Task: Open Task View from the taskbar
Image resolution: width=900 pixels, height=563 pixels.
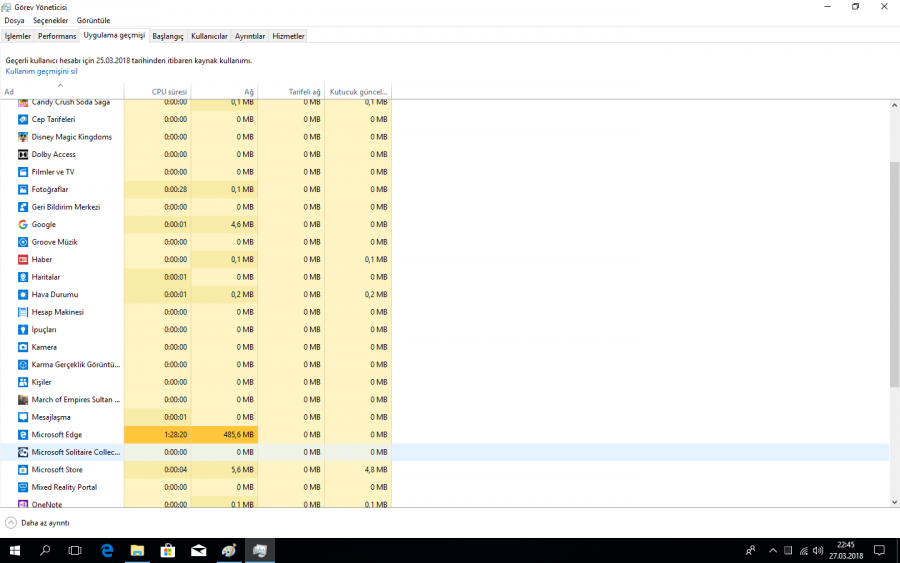Action: (x=75, y=551)
